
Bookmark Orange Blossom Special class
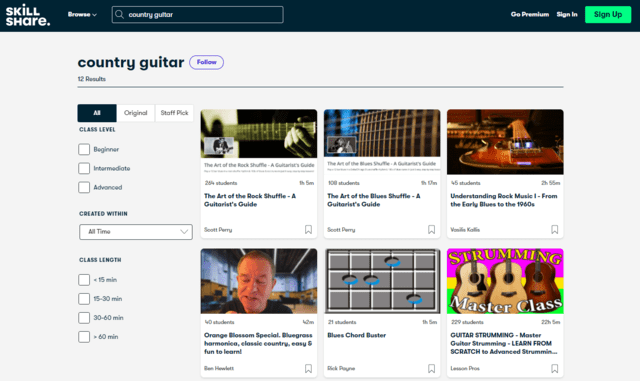[x=308, y=368]
